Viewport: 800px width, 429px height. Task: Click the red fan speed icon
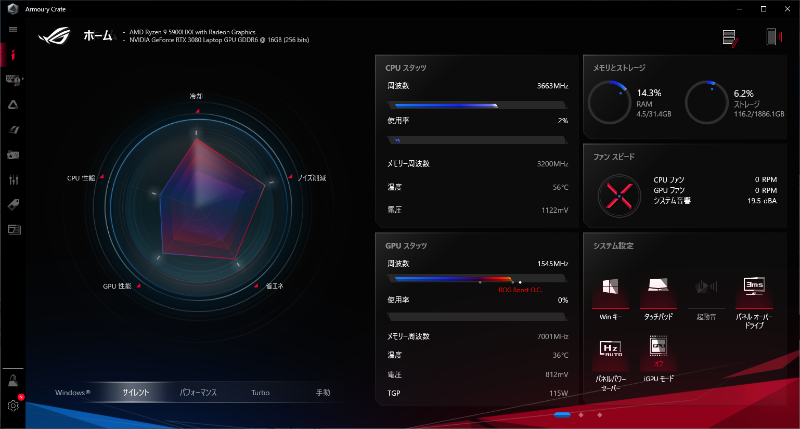(x=619, y=196)
